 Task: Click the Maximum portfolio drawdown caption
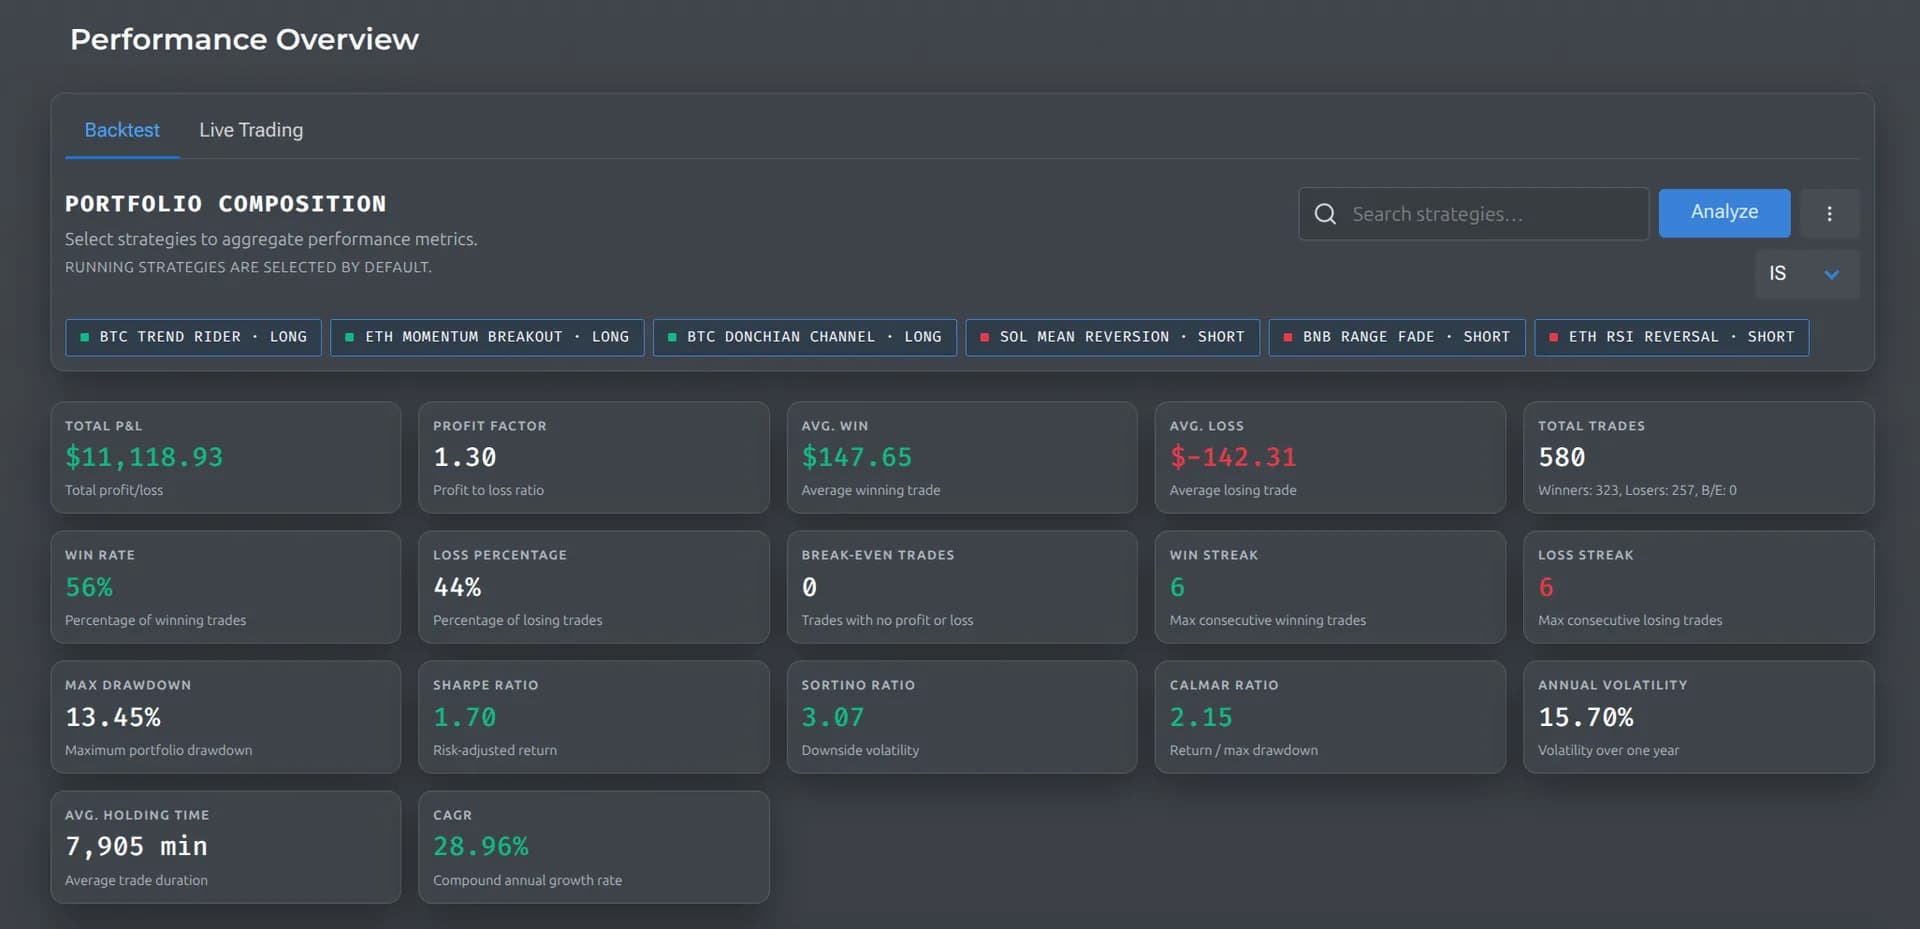158,750
